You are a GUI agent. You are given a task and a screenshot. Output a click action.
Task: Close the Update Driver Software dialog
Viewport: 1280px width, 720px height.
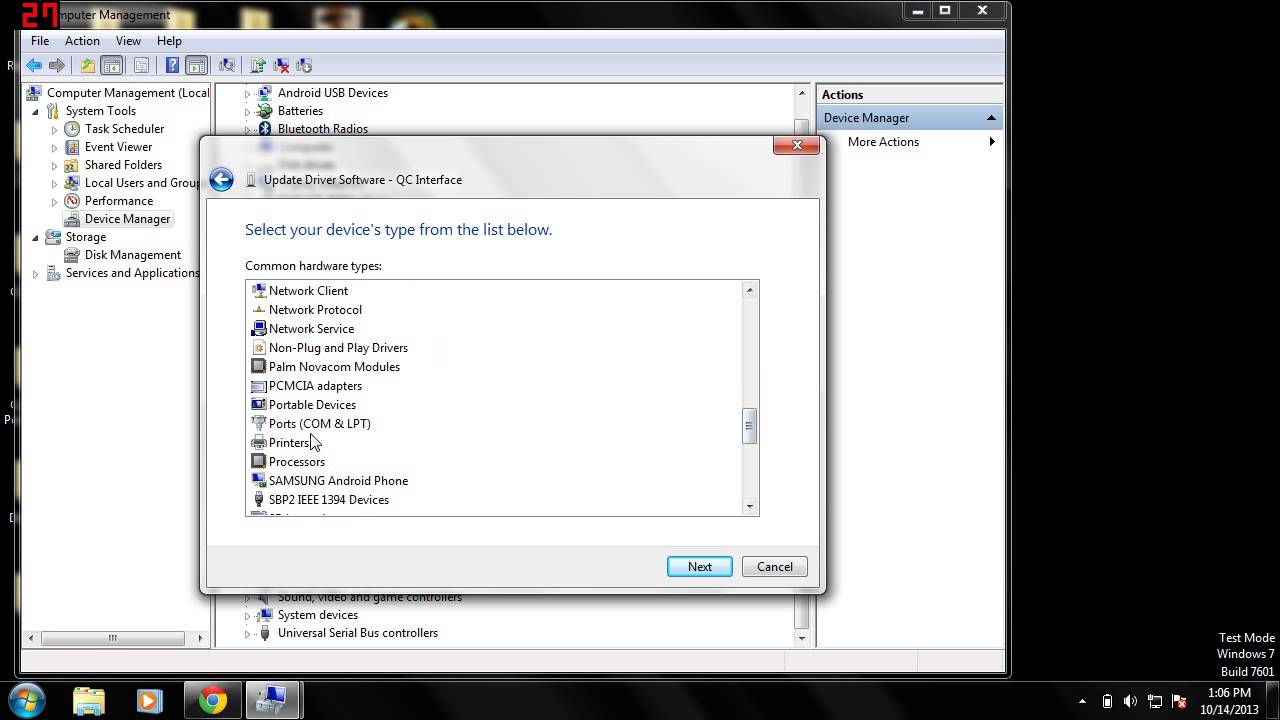click(x=797, y=145)
